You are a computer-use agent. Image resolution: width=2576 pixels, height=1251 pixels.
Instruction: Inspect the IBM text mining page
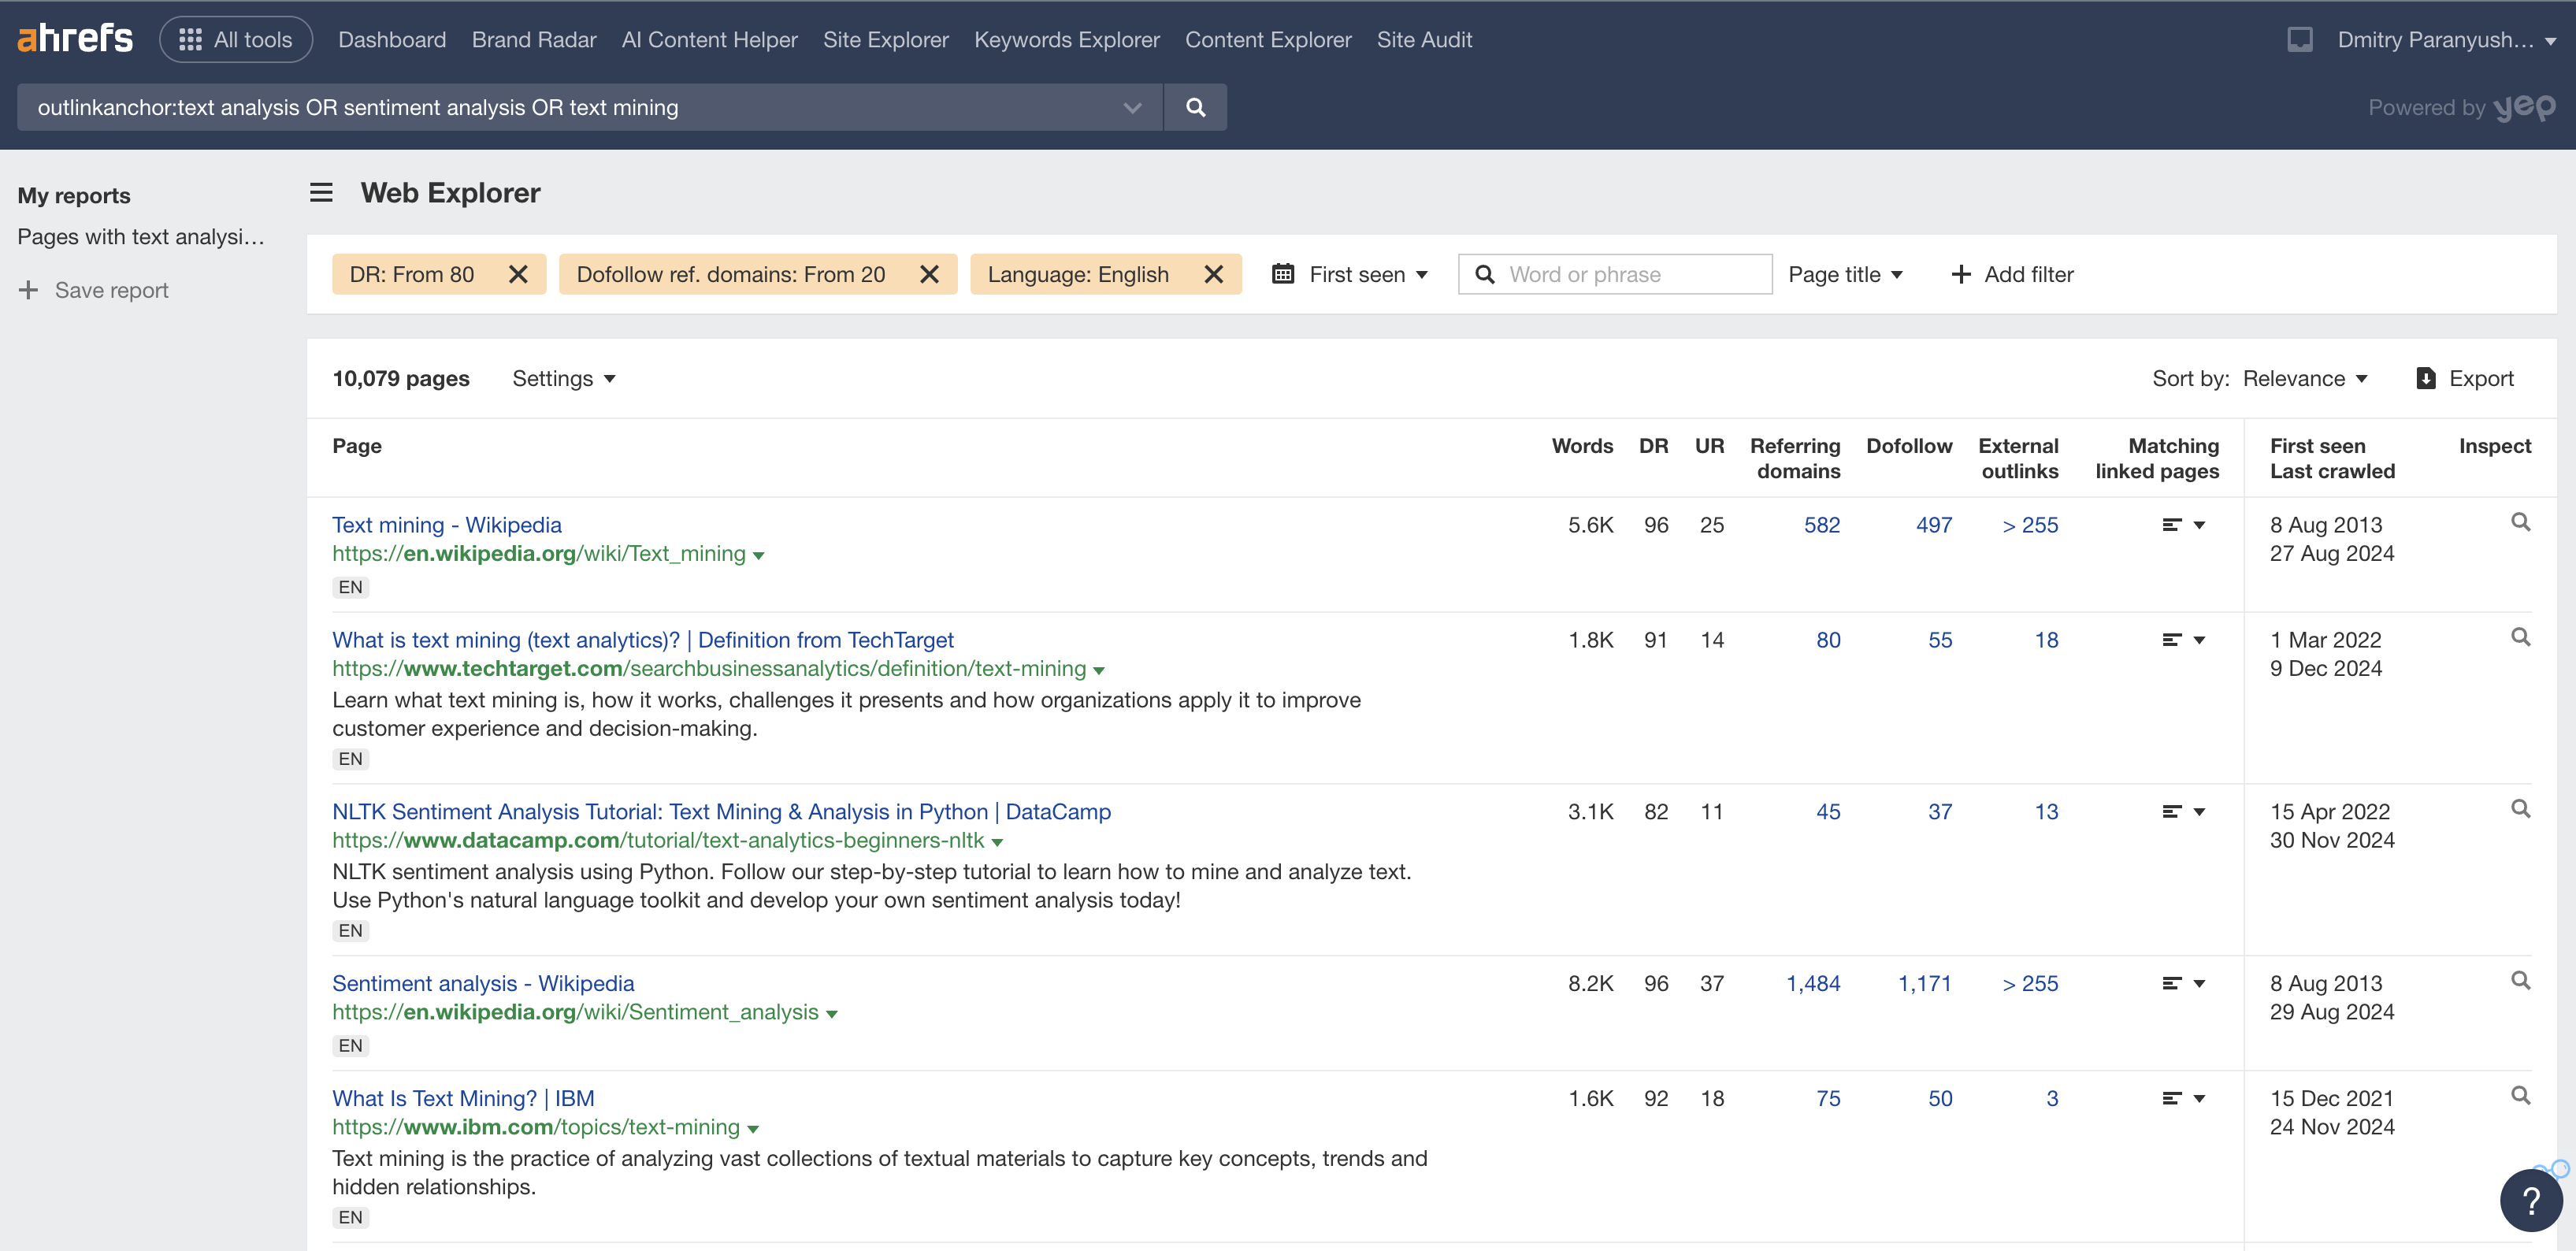[2520, 1095]
